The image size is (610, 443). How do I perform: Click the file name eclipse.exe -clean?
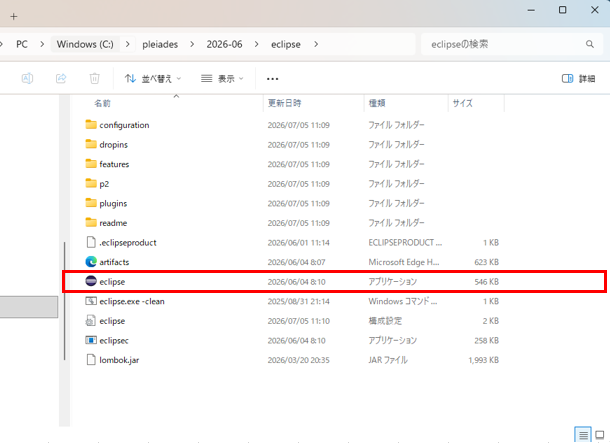(132, 301)
